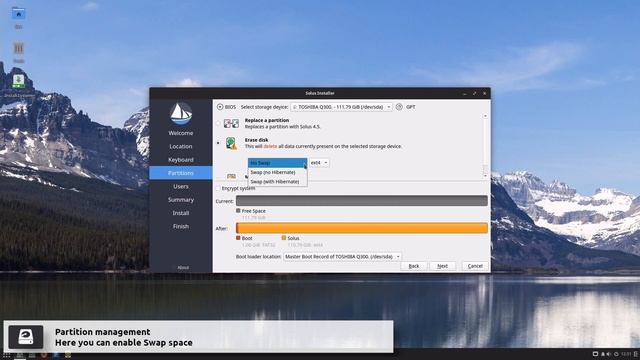The height and width of the screenshot is (360, 640).
Task: Open the Select storage device dropdown
Action: 341,107
